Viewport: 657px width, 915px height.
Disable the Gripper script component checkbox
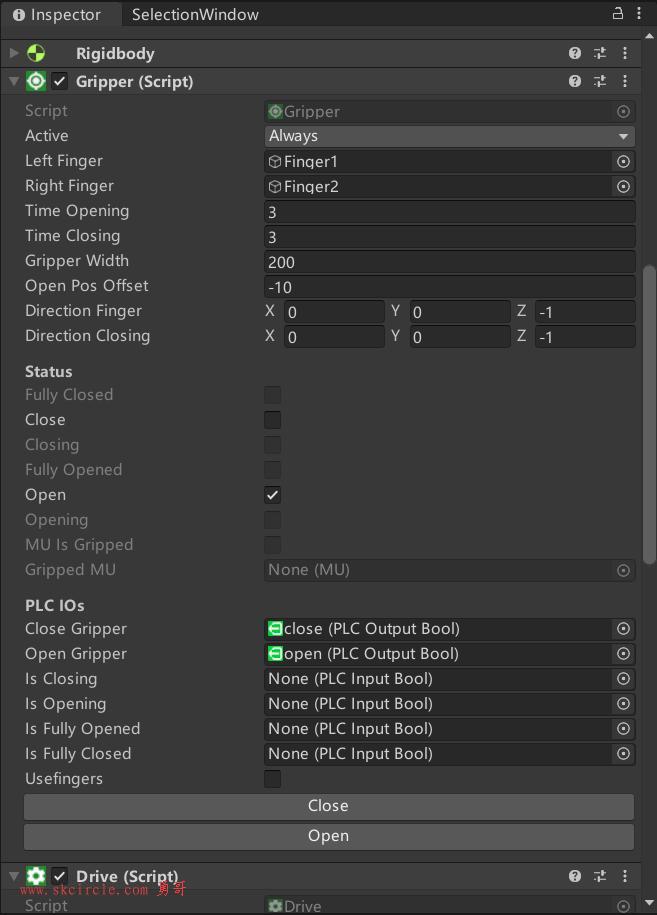pyautogui.click(x=60, y=81)
